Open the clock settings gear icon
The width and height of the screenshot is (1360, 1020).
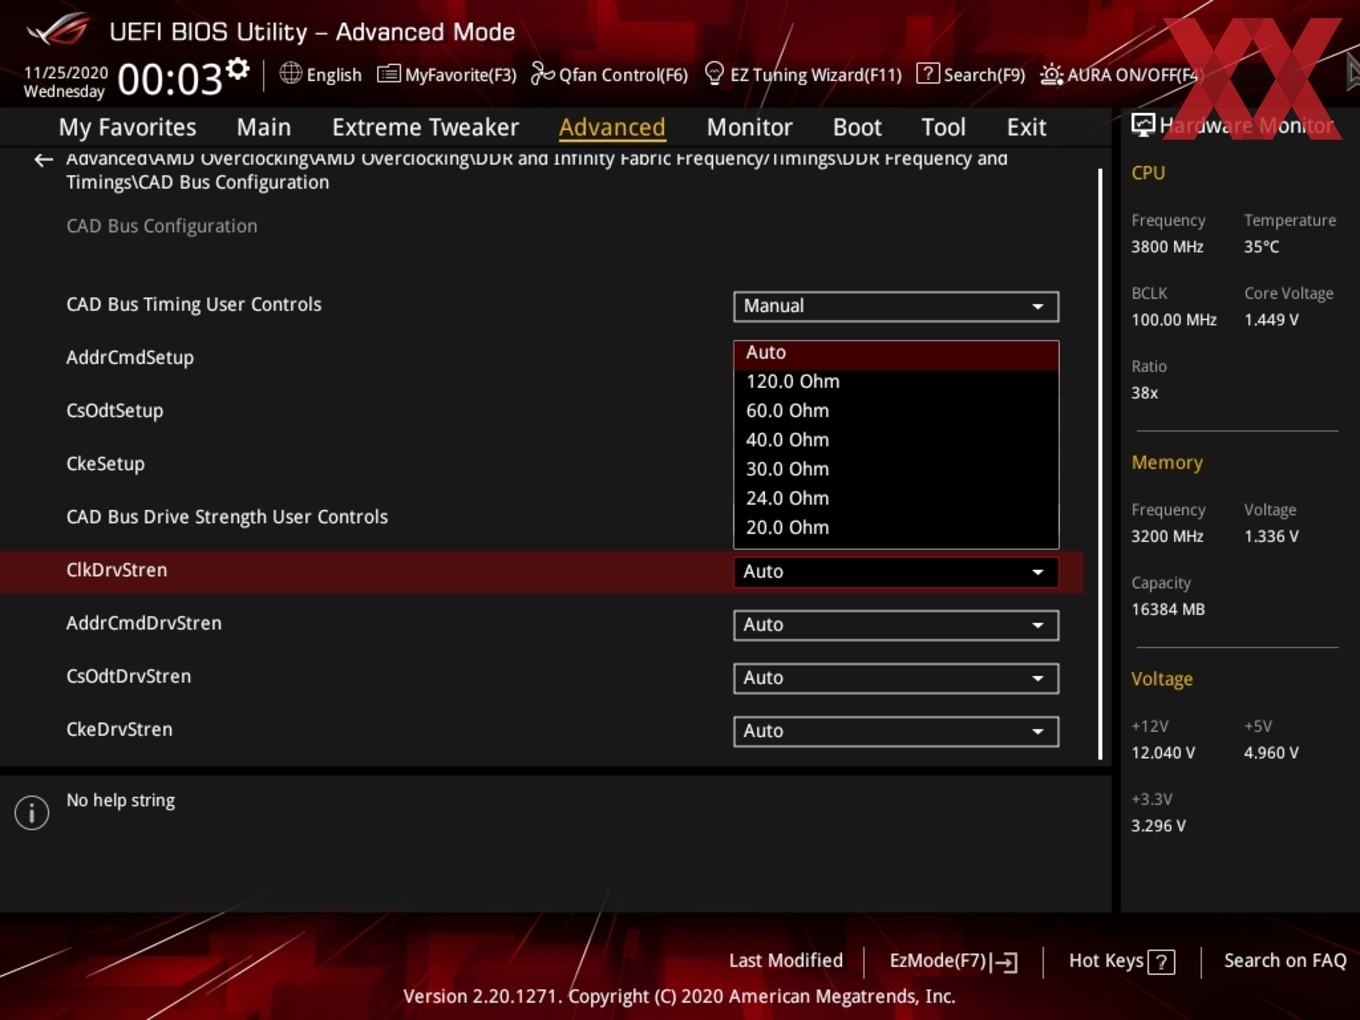coord(237,68)
